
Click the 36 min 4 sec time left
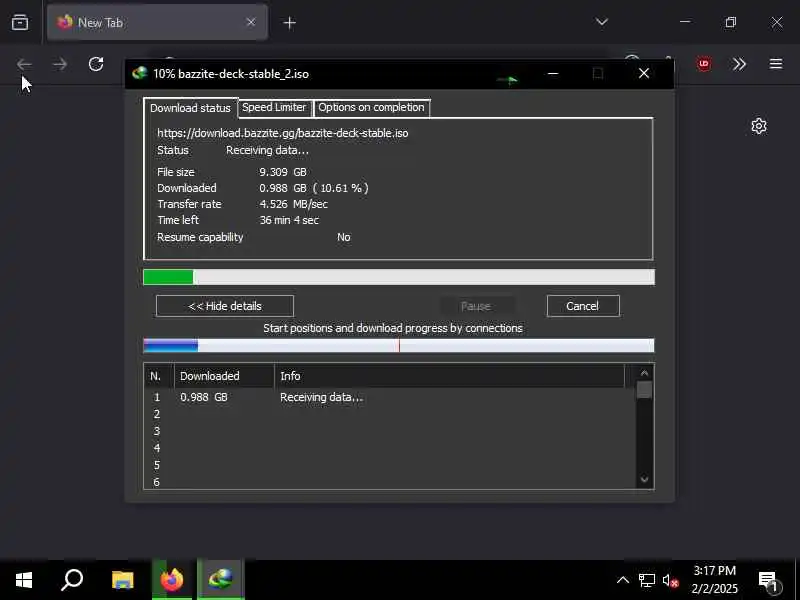point(289,220)
